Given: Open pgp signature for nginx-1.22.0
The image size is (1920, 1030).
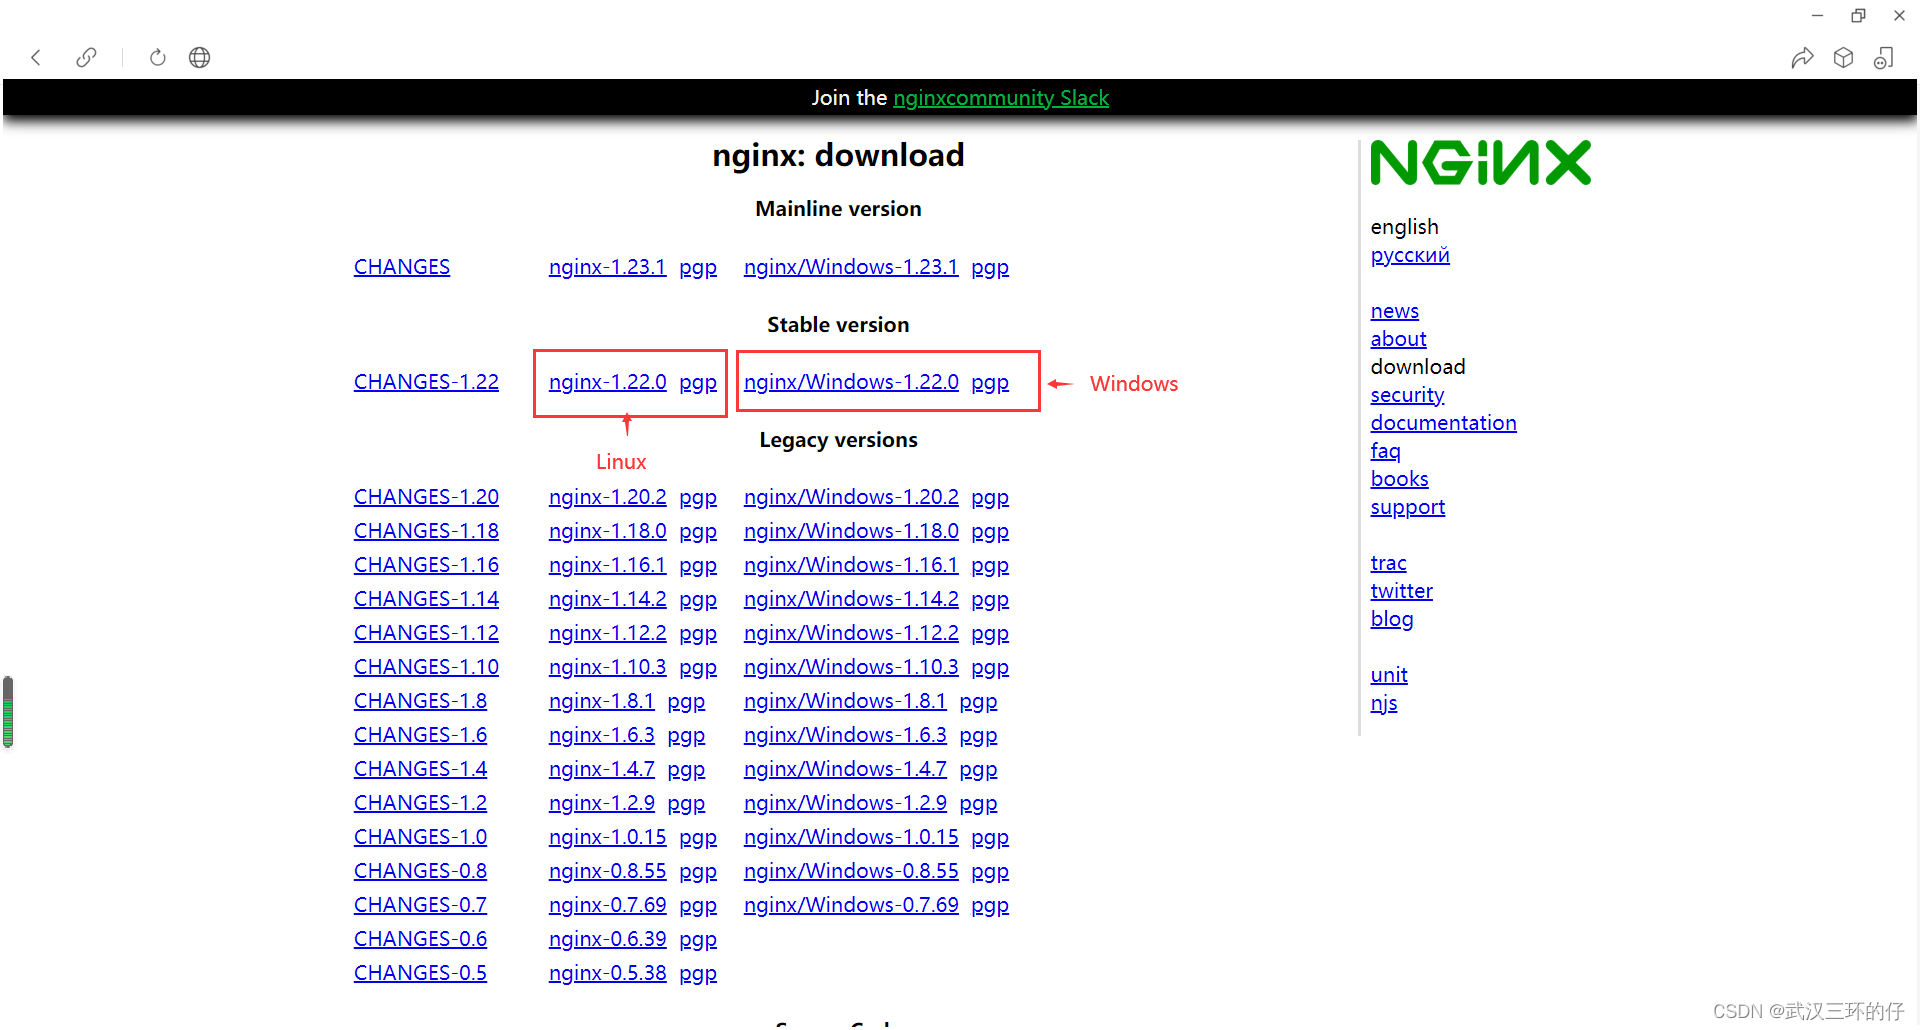Looking at the screenshot, I should pyautogui.click(x=698, y=383).
